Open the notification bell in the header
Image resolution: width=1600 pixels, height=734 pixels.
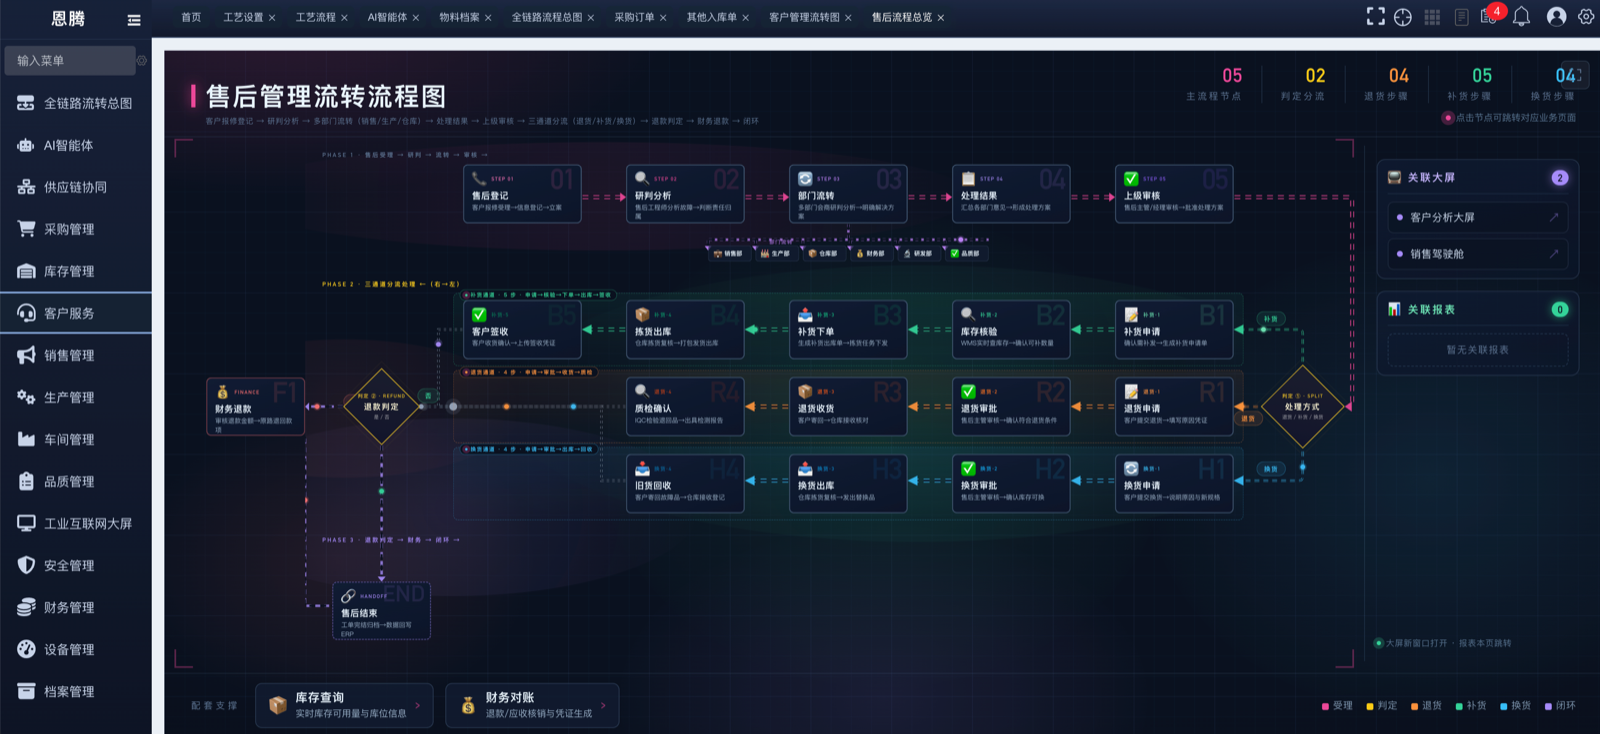pos(1521,17)
